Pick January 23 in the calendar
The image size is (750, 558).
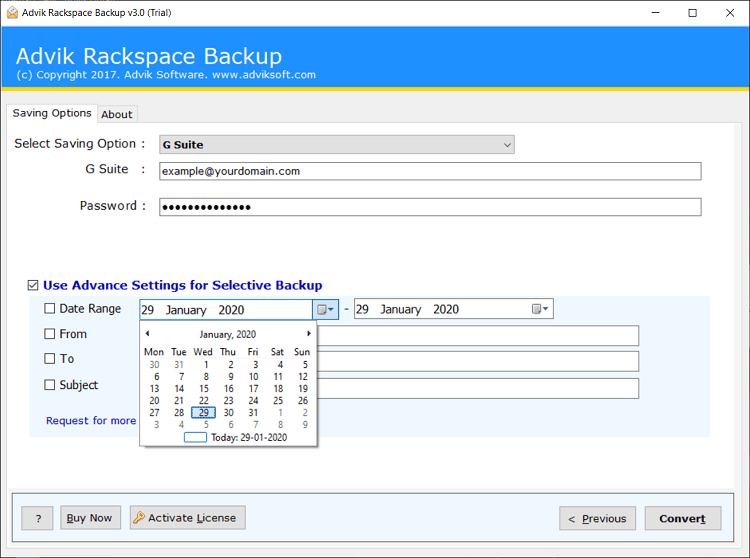pos(229,401)
